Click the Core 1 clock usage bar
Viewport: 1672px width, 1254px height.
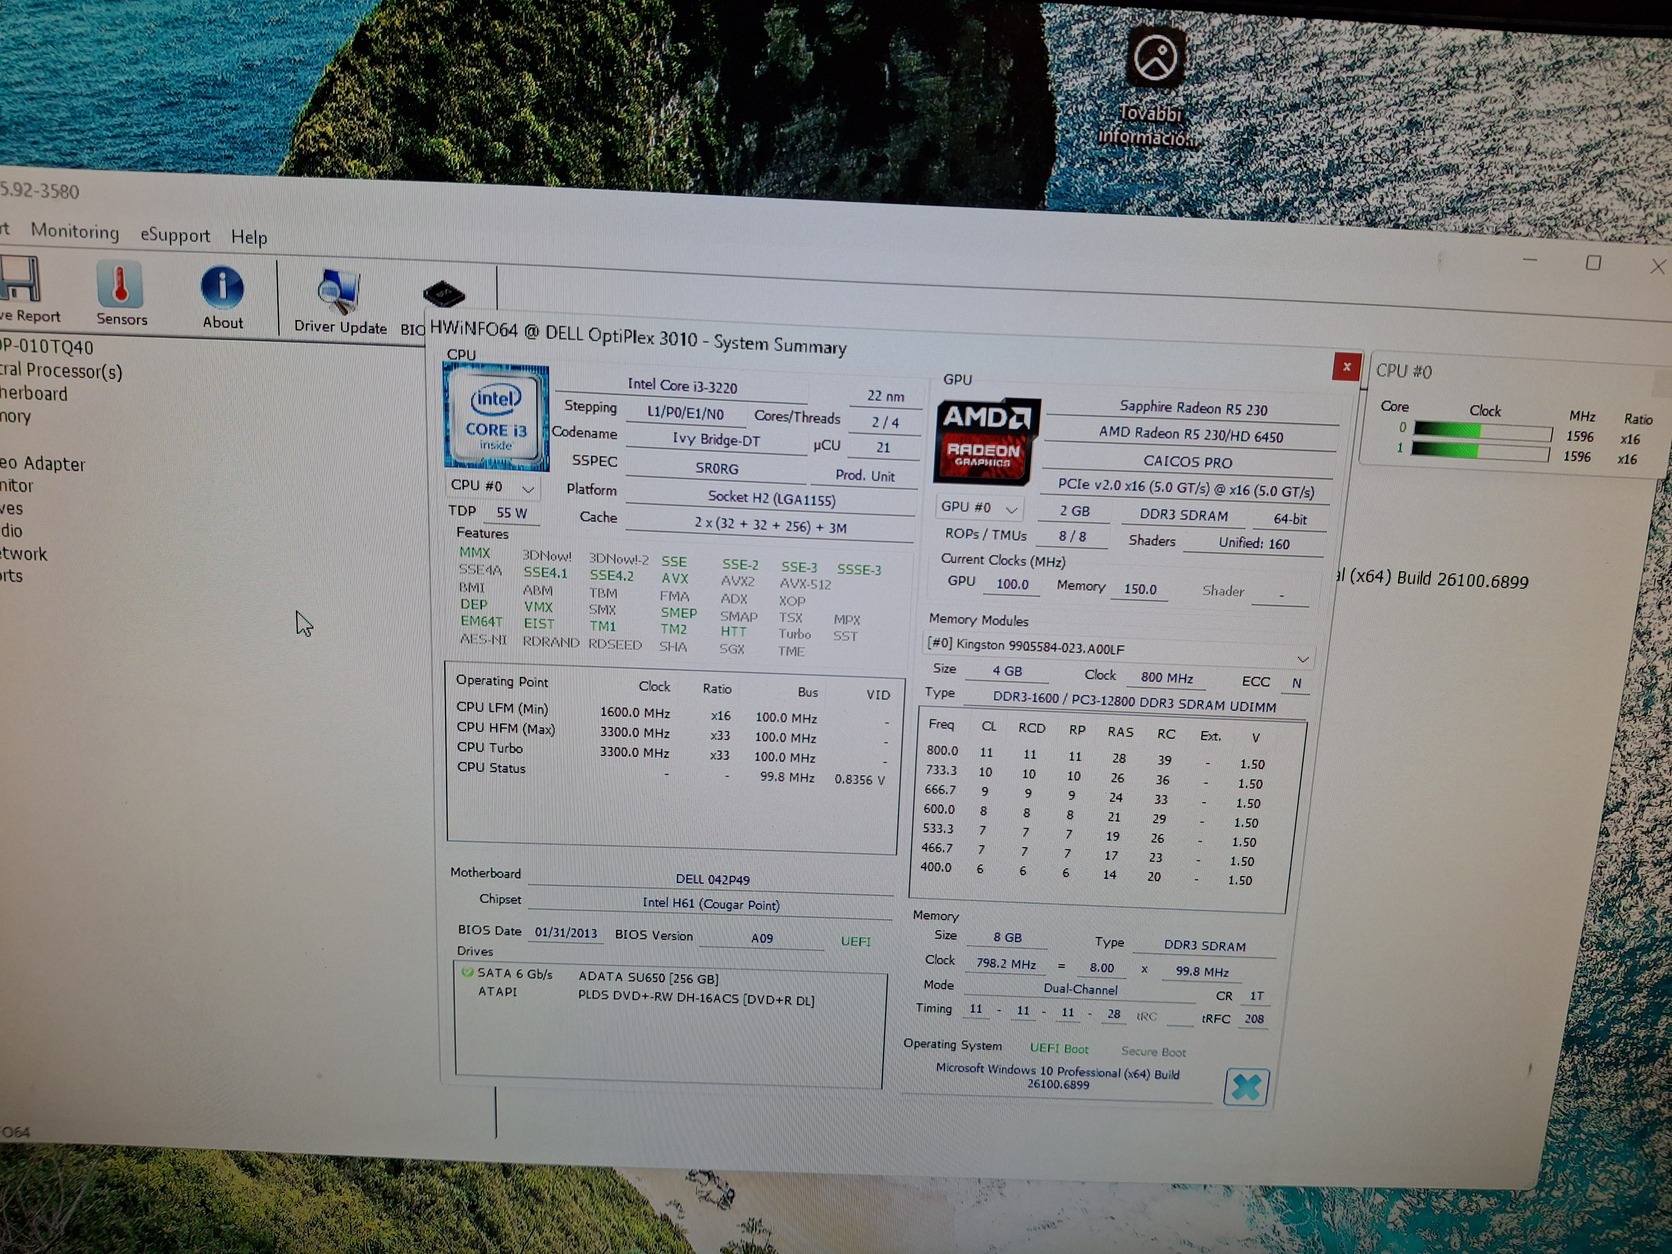click(x=1481, y=452)
